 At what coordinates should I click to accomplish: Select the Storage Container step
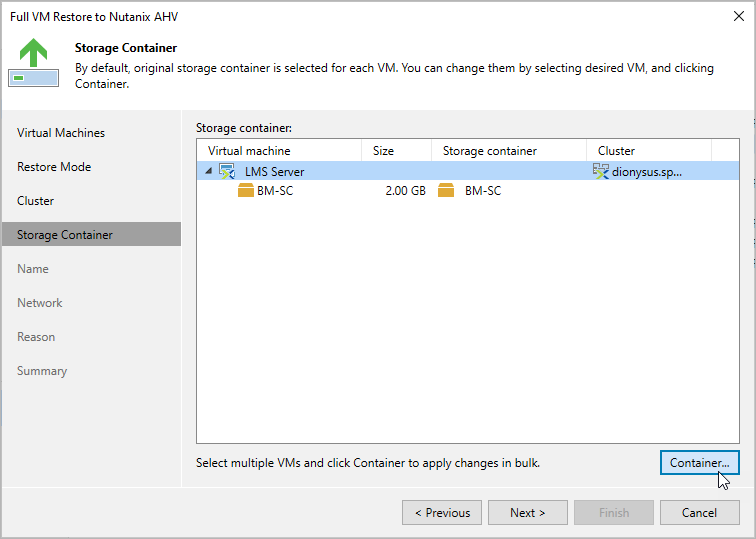65,235
